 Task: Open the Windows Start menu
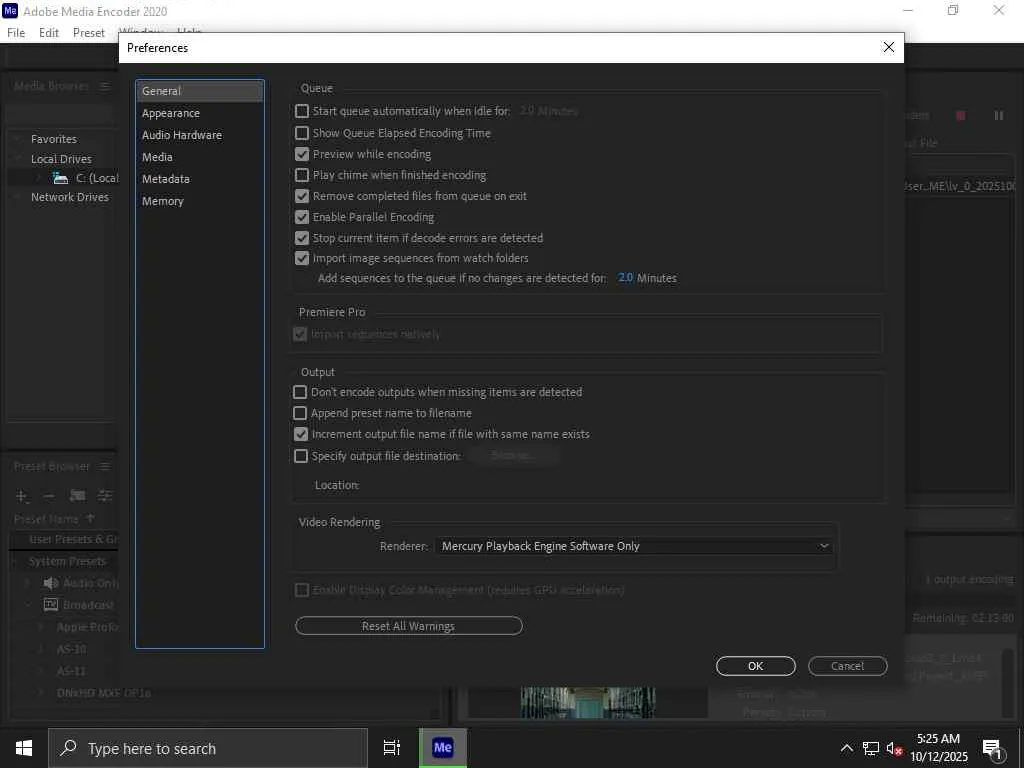(24, 748)
